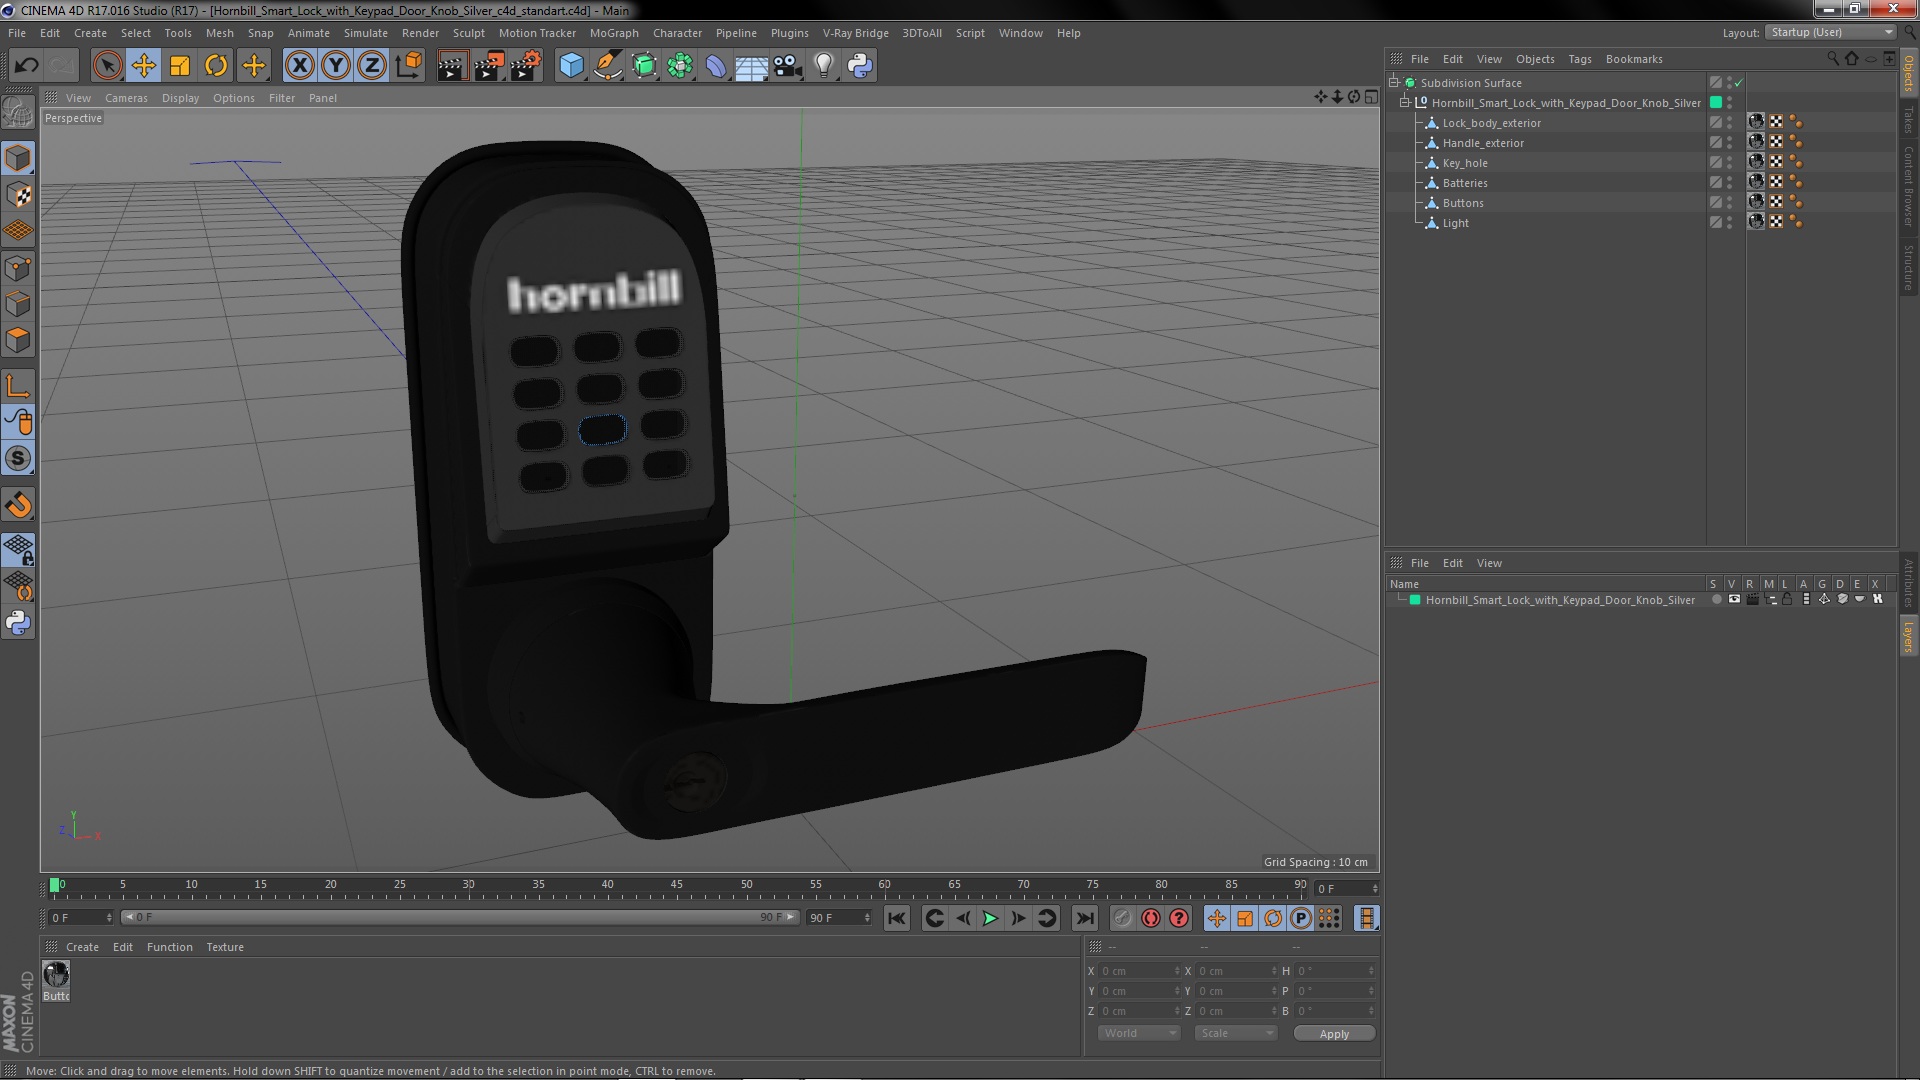
Task: Activate the Move tool in top toolbar
Action: 143,66
